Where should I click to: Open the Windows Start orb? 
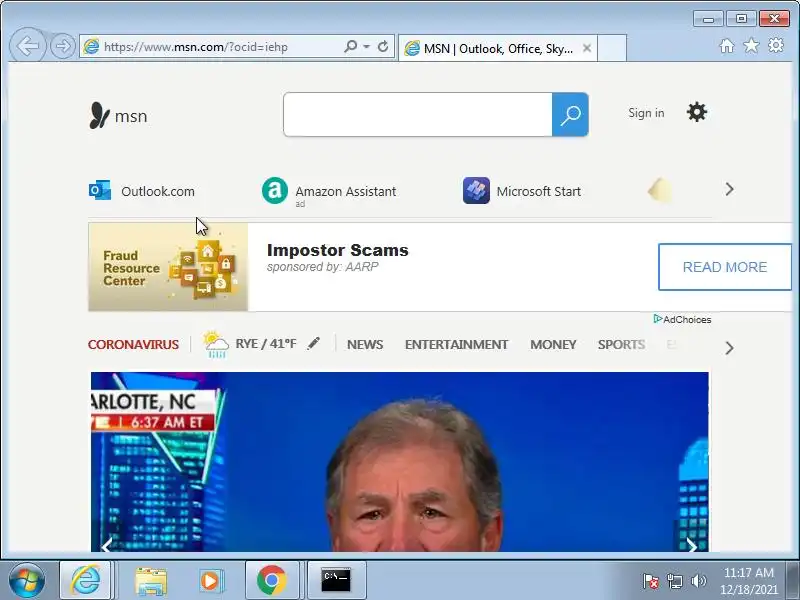[26, 580]
